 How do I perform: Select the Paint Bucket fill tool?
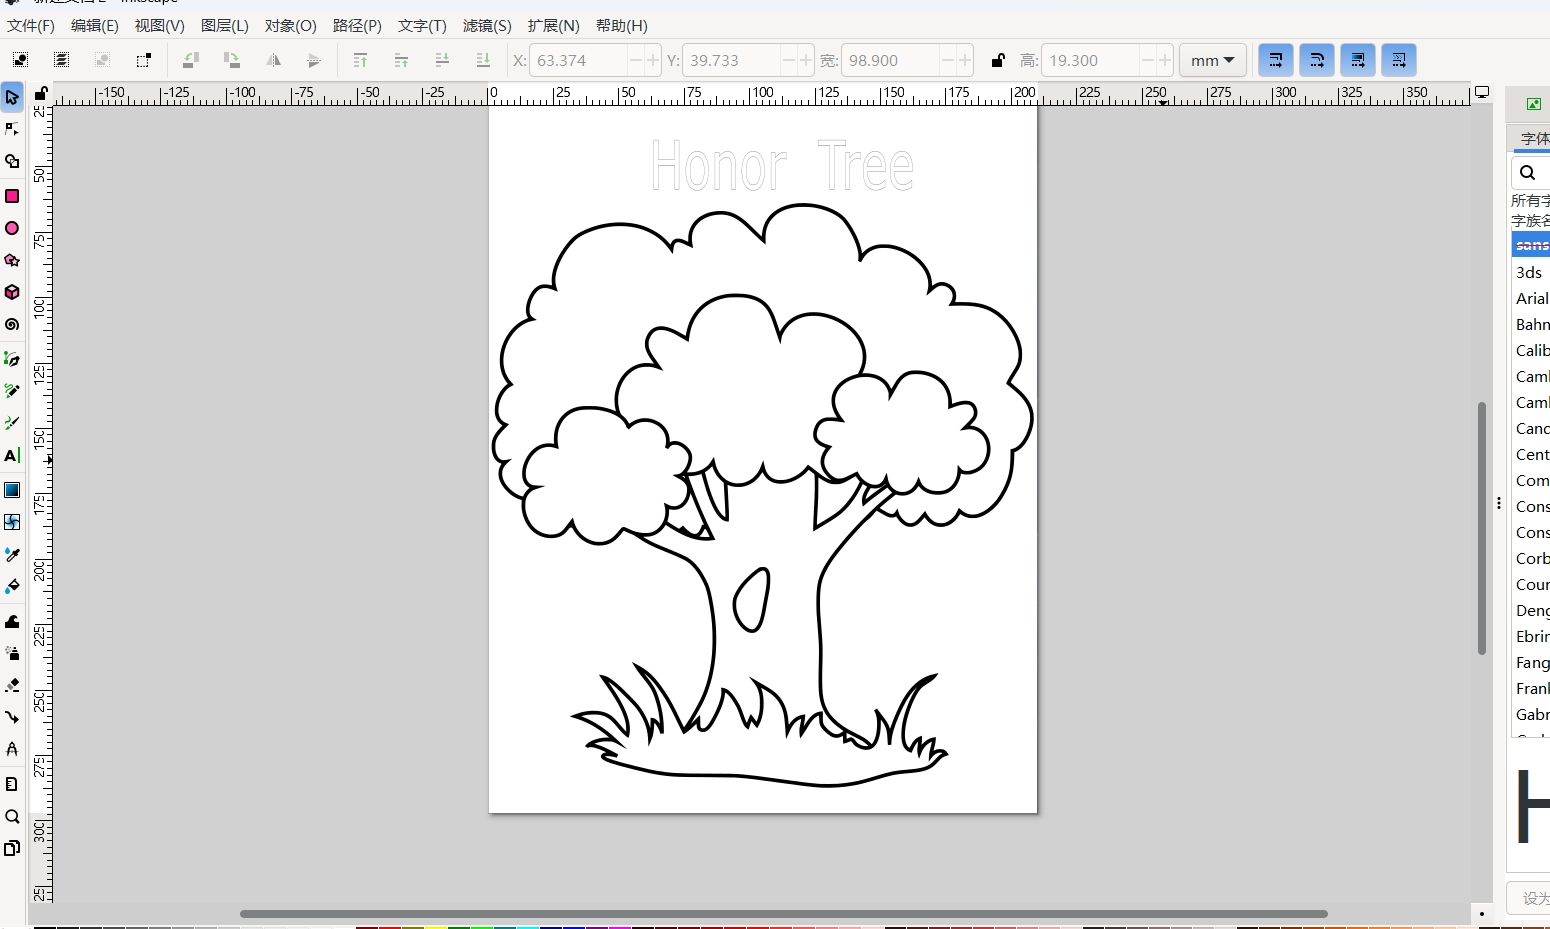[x=12, y=586]
